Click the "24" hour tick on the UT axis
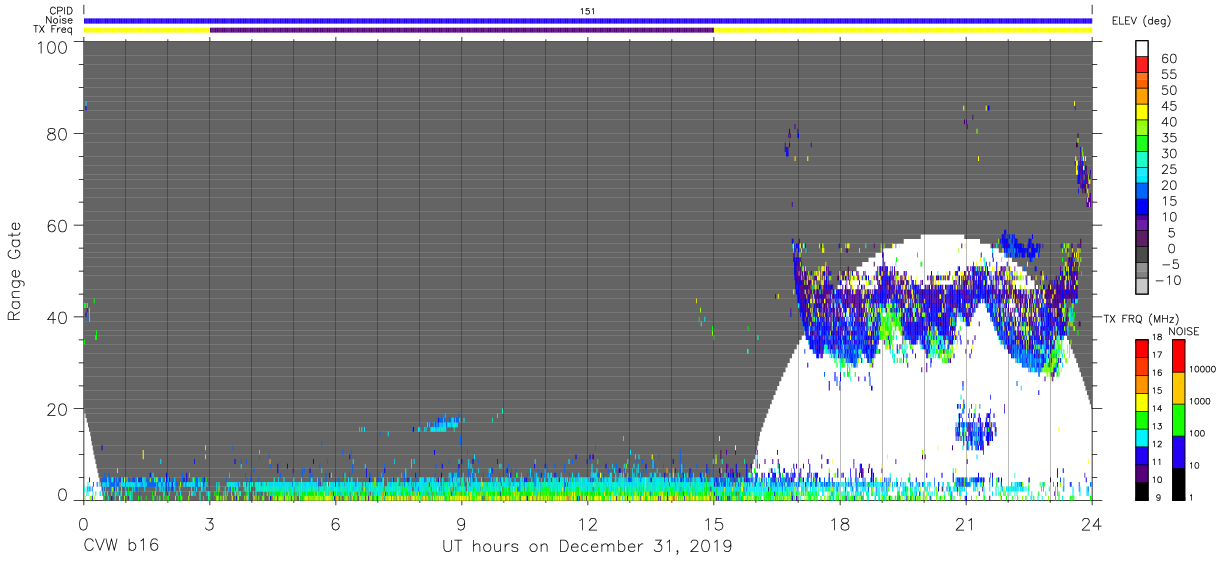 (1092, 523)
